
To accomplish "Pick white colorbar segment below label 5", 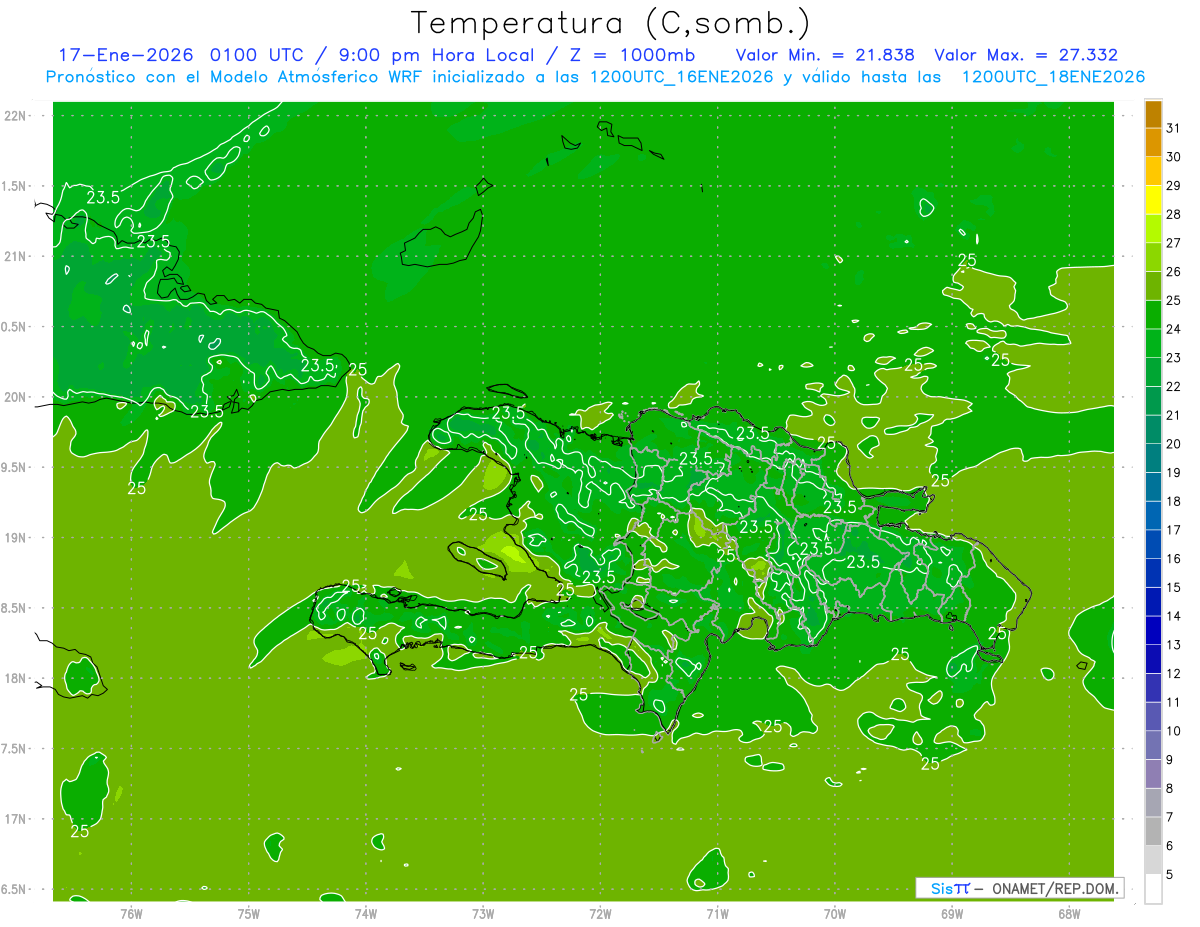I will [x=1153, y=889].
